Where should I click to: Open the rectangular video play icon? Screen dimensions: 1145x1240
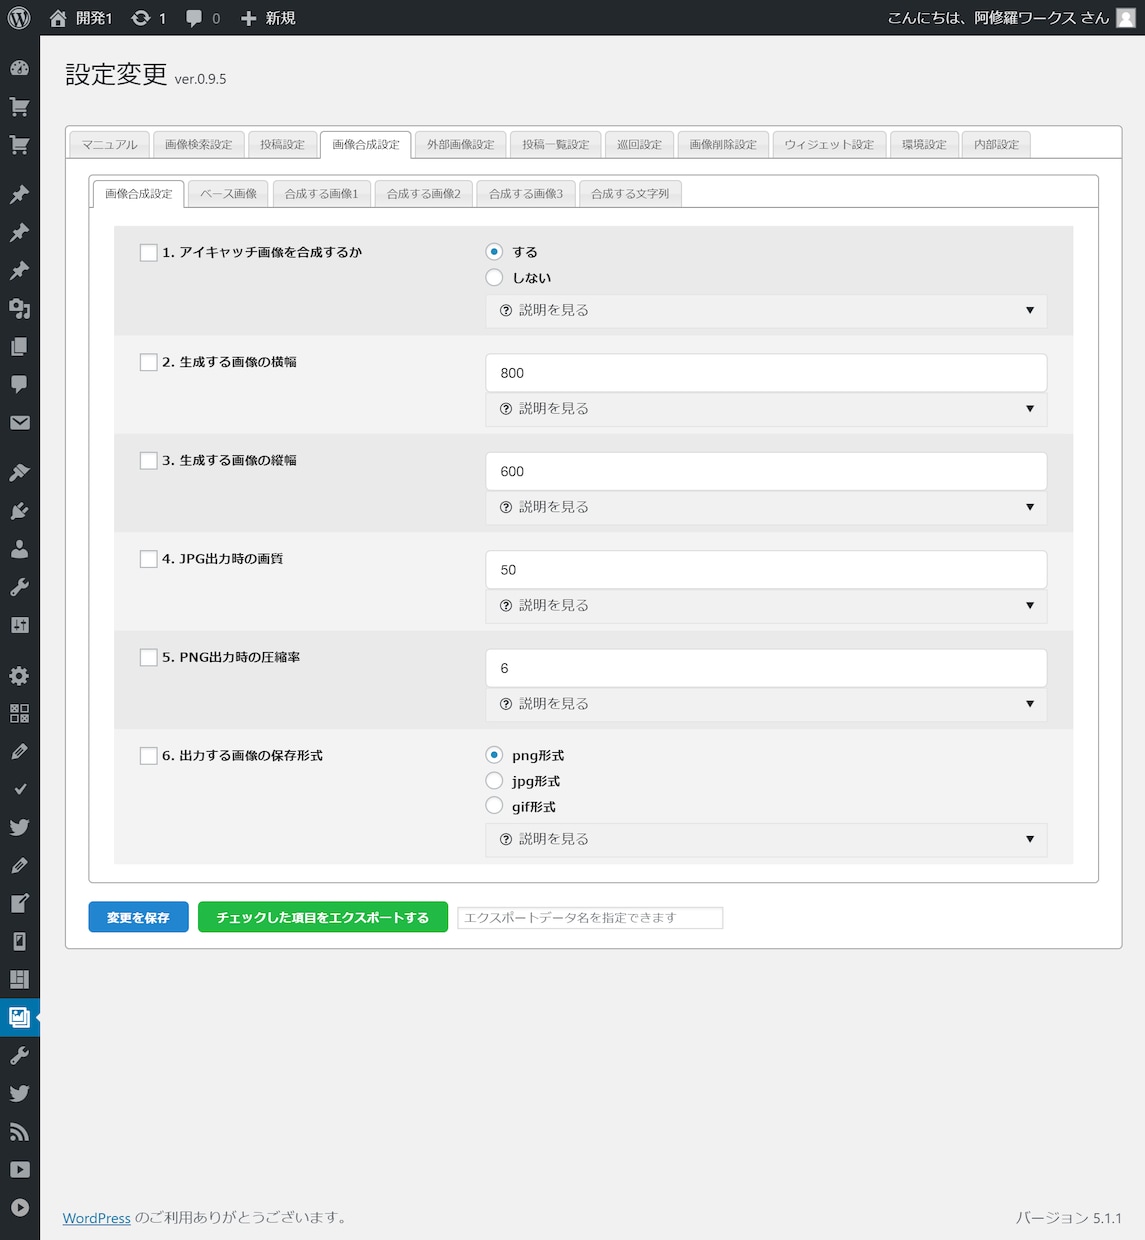pyautogui.click(x=19, y=1170)
